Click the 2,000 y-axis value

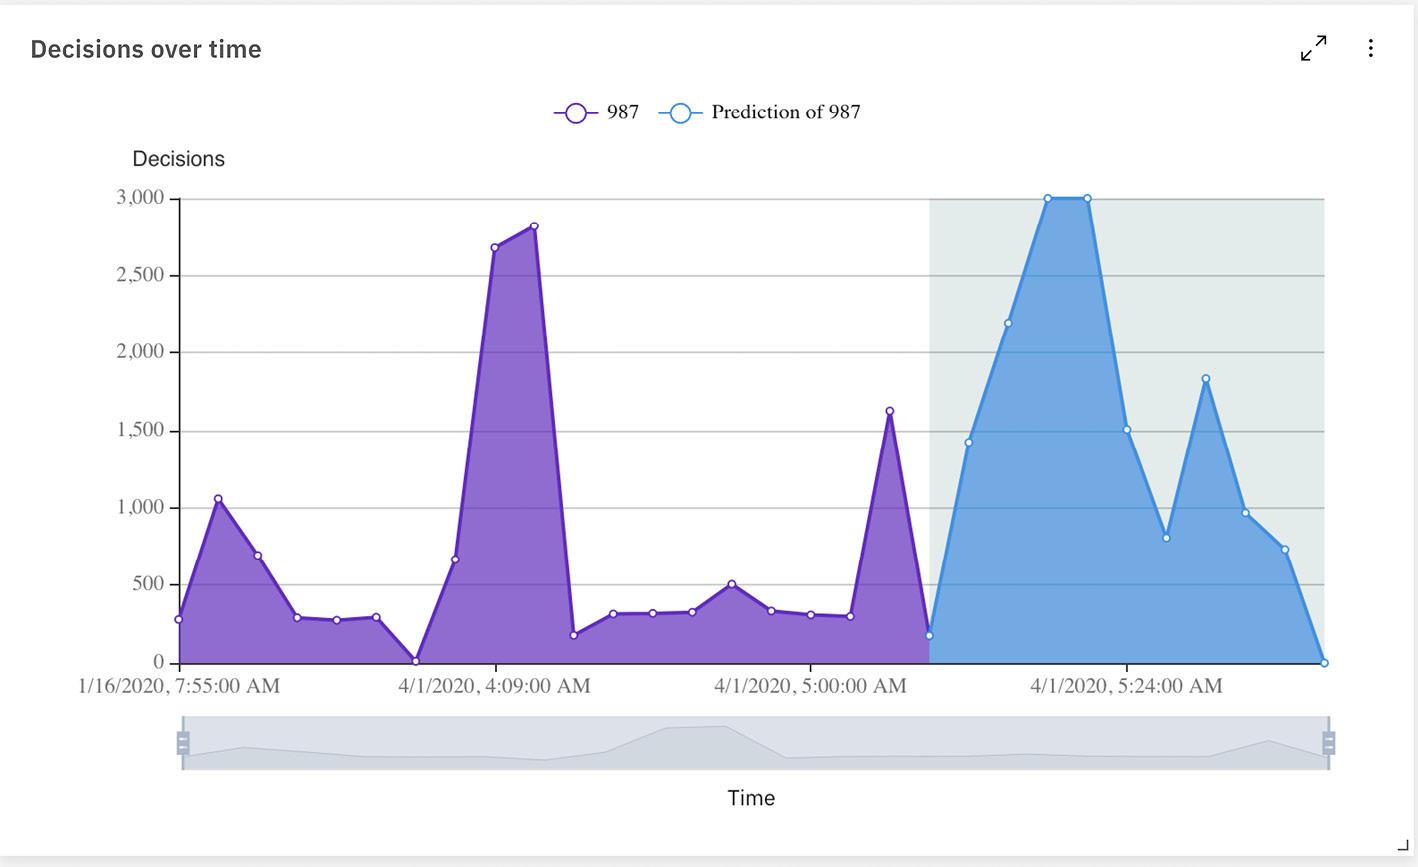pyautogui.click(x=141, y=352)
